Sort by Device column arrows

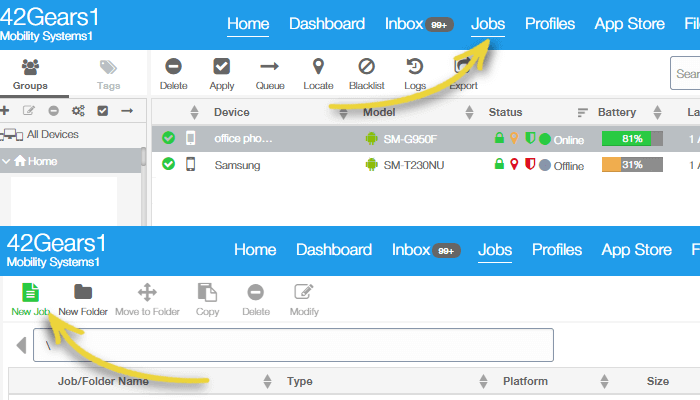(x=343, y=112)
